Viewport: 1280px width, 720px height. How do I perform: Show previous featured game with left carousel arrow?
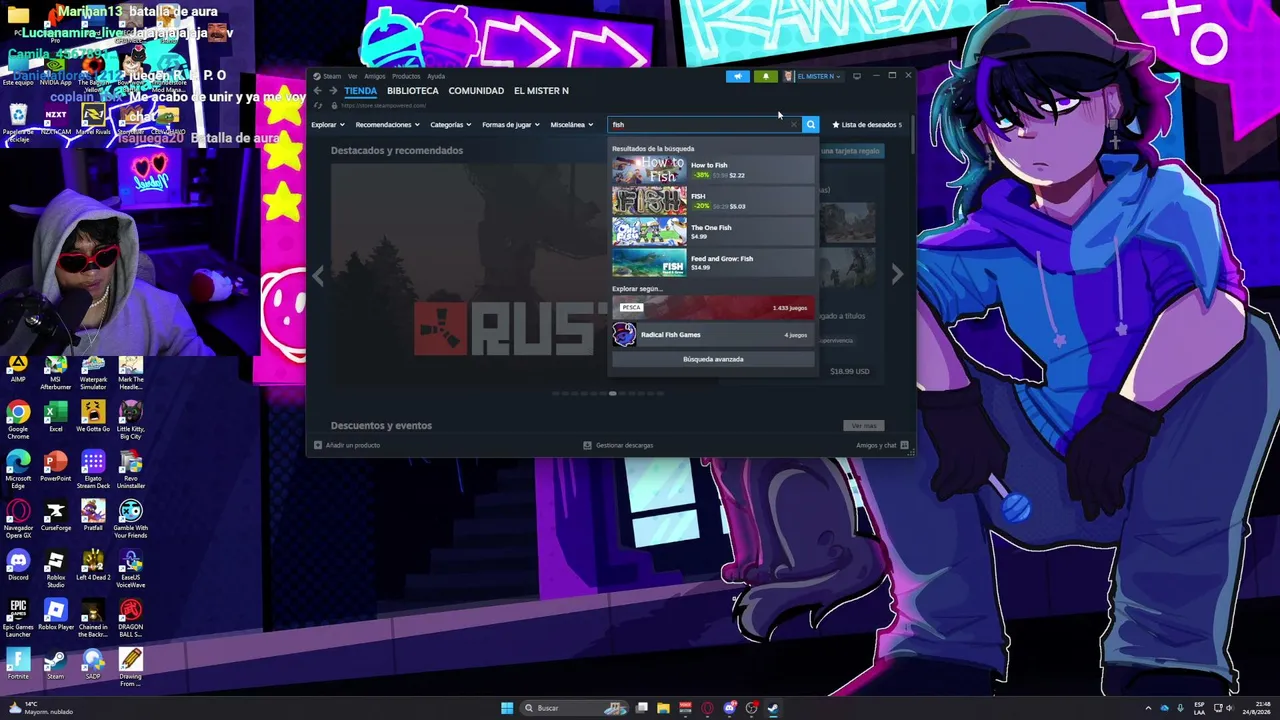tap(318, 277)
